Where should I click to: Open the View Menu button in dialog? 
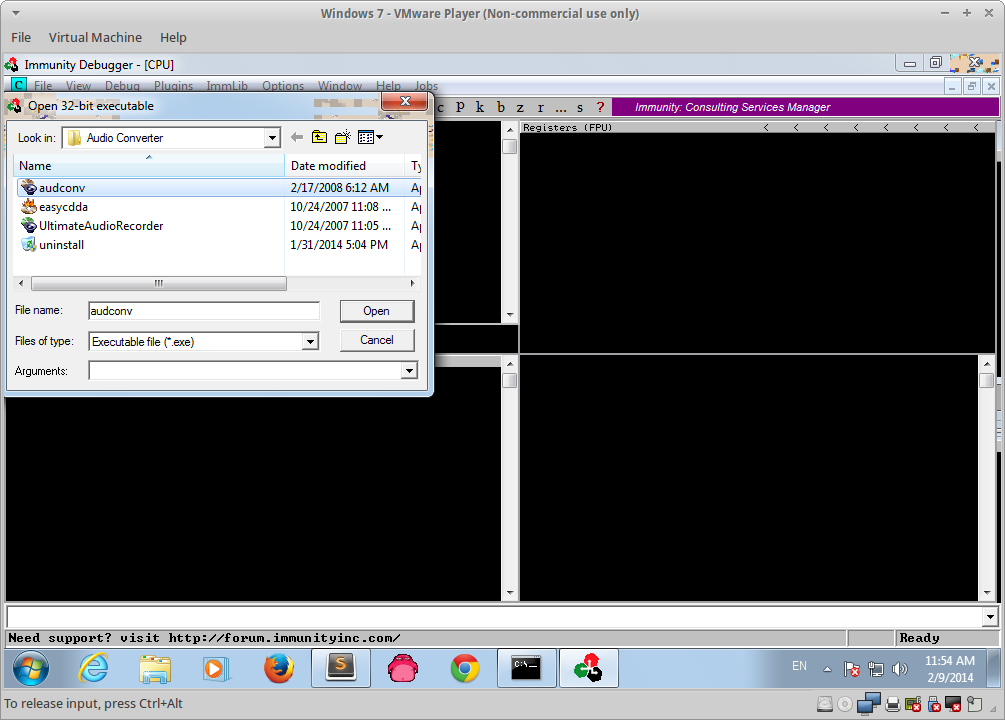pyautogui.click(x=370, y=137)
